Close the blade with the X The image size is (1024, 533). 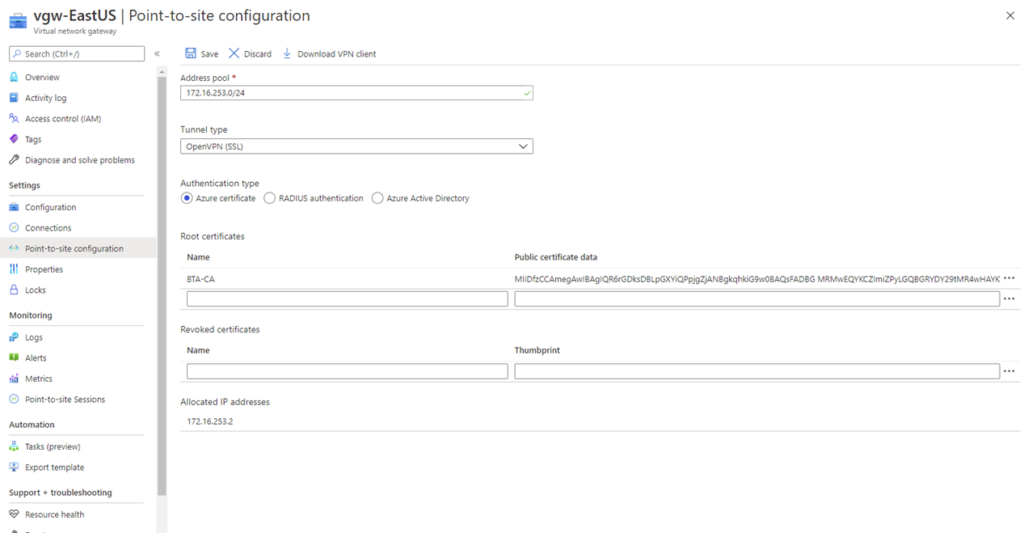pyautogui.click(x=1010, y=16)
